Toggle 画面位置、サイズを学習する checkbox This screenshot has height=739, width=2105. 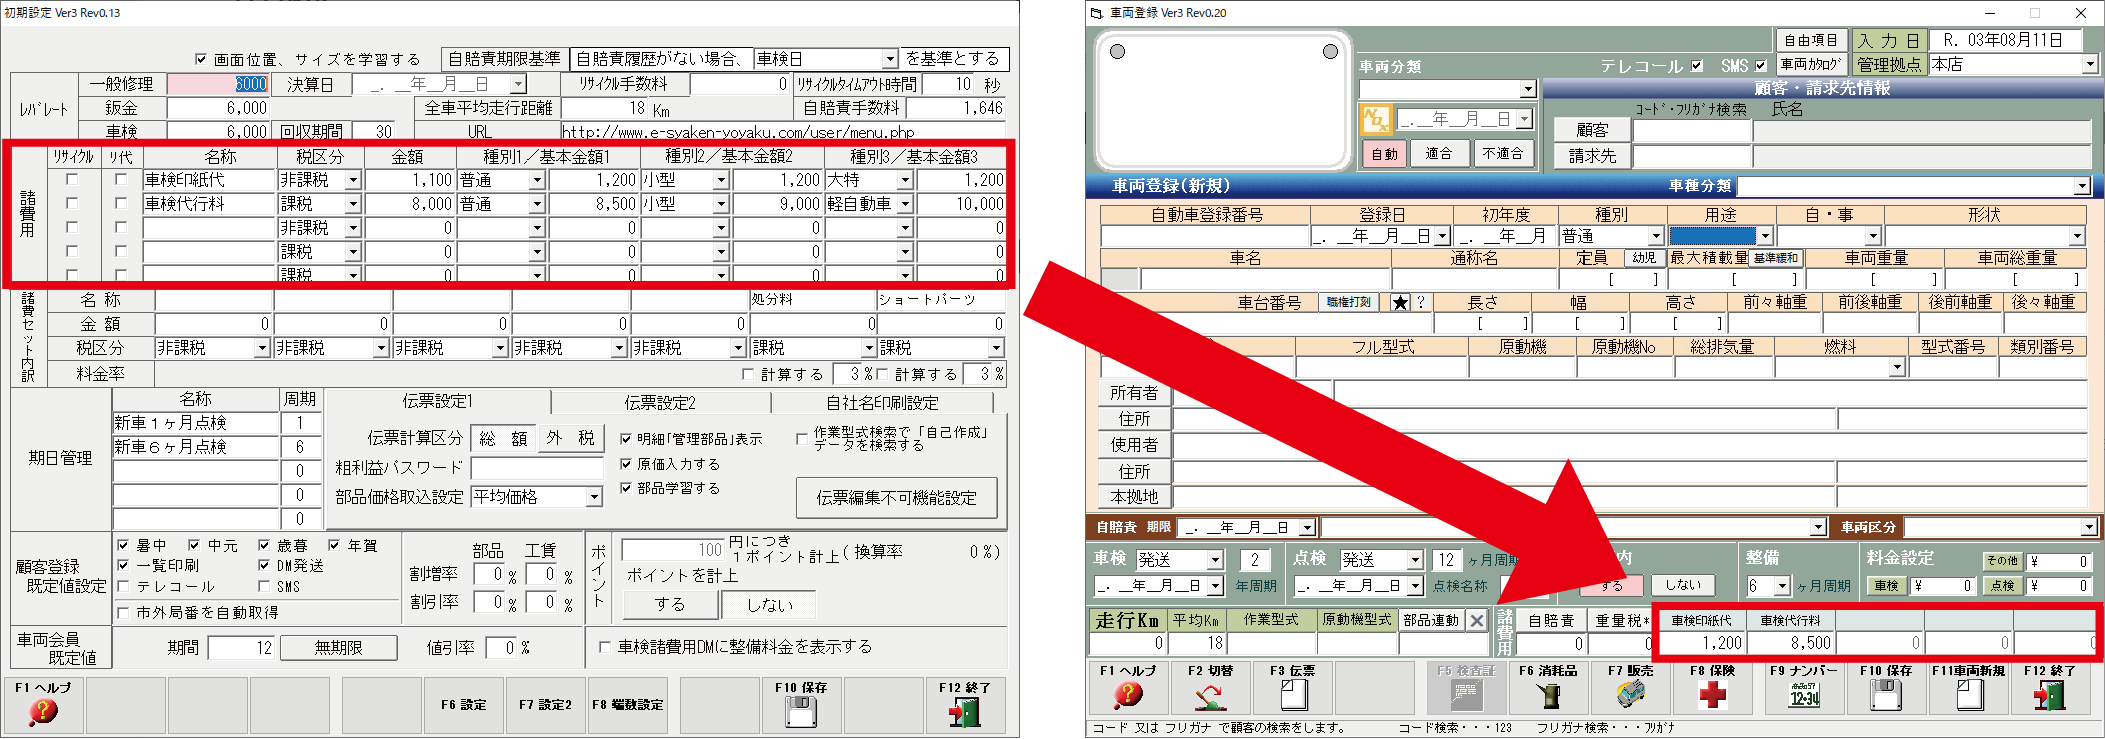(x=200, y=59)
